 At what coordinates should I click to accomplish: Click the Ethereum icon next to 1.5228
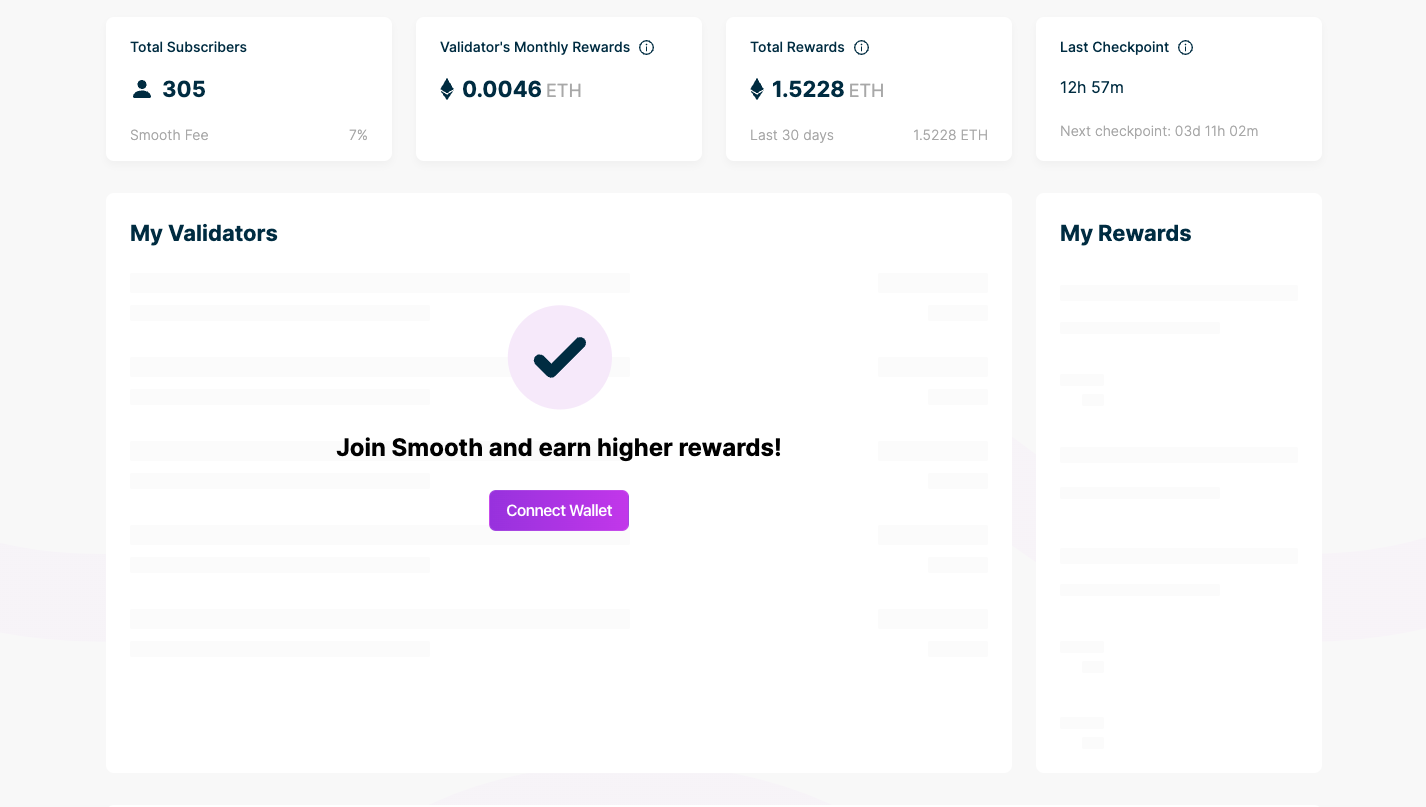pyautogui.click(x=757, y=89)
